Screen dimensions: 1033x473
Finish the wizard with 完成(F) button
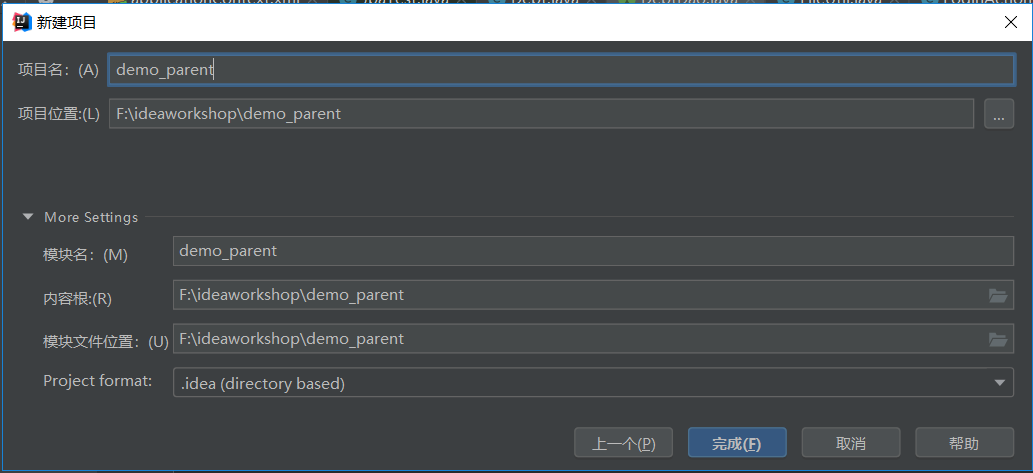(x=737, y=443)
